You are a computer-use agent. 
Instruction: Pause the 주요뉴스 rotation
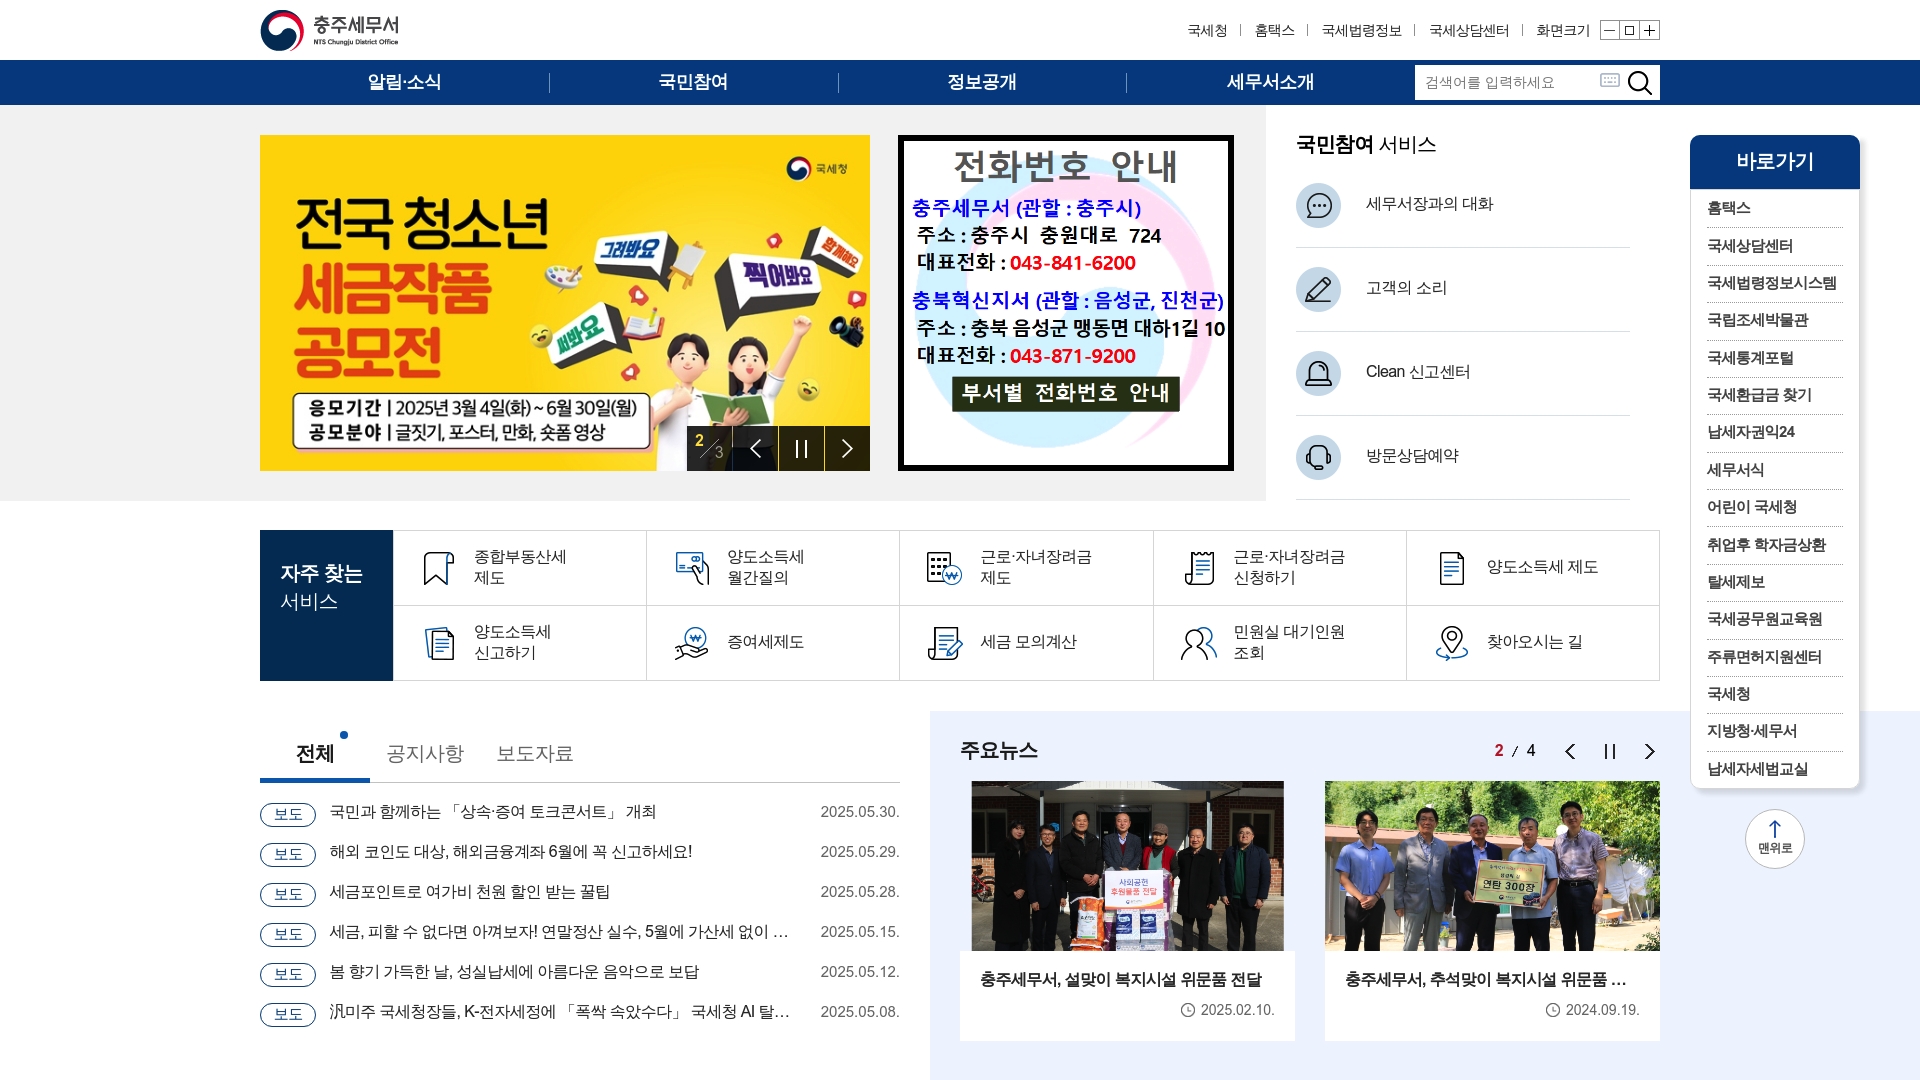[1610, 752]
